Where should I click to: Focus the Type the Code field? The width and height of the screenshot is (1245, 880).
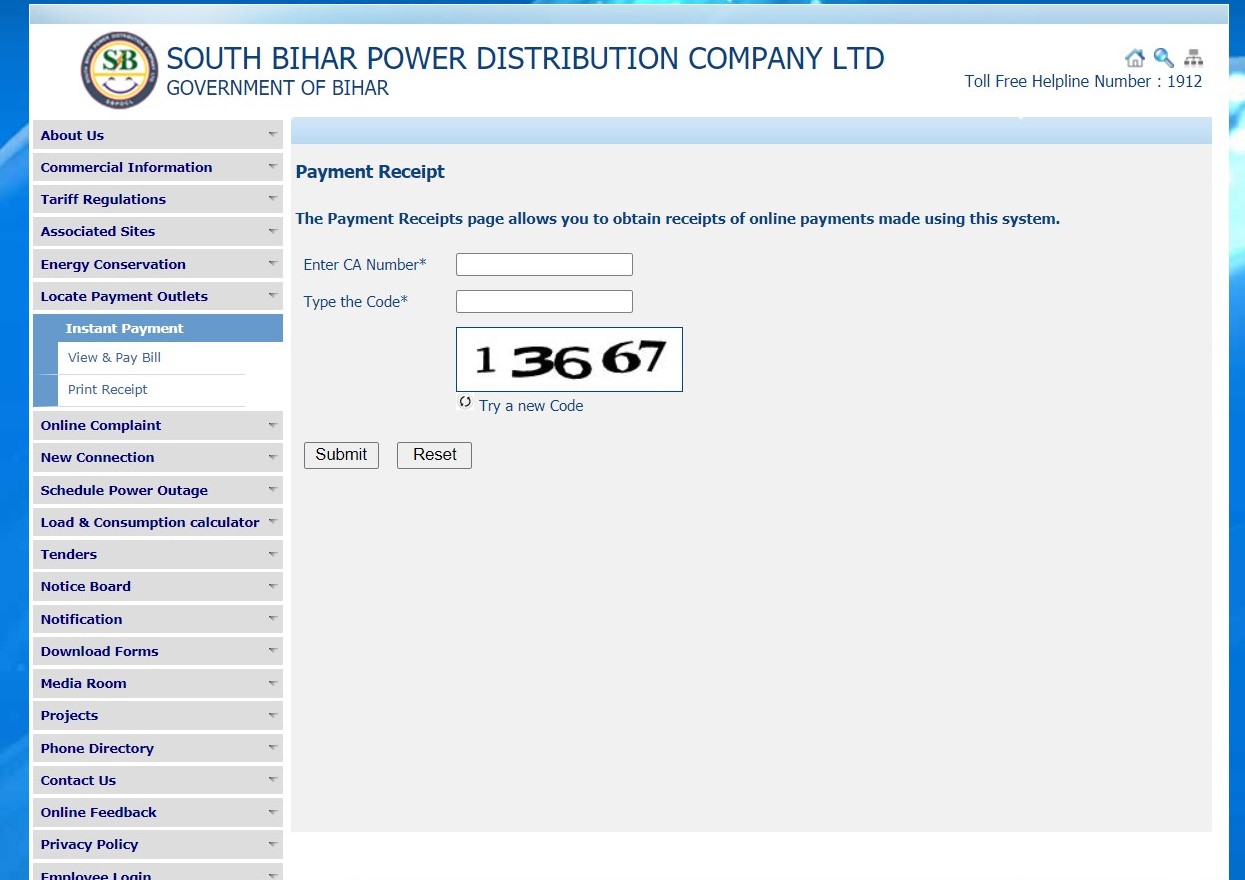click(544, 301)
